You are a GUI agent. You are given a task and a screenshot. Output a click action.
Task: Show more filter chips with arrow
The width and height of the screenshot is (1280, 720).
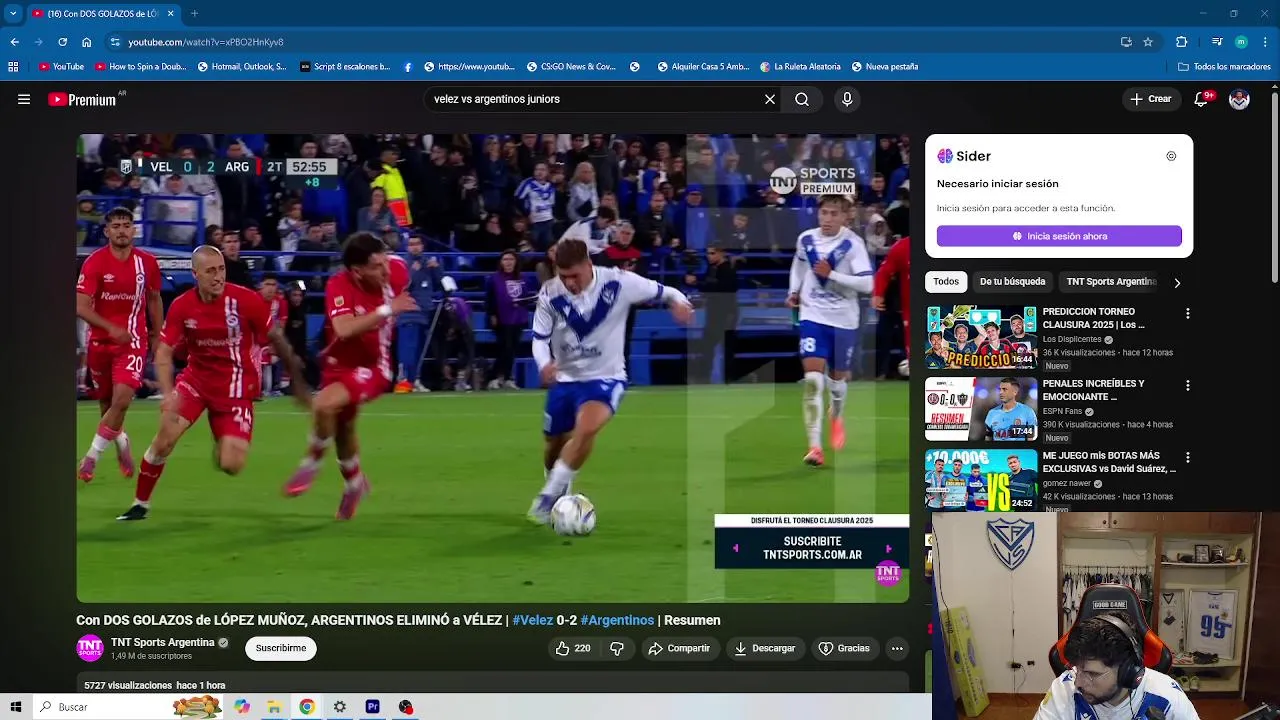click(x=1177, y=283)
